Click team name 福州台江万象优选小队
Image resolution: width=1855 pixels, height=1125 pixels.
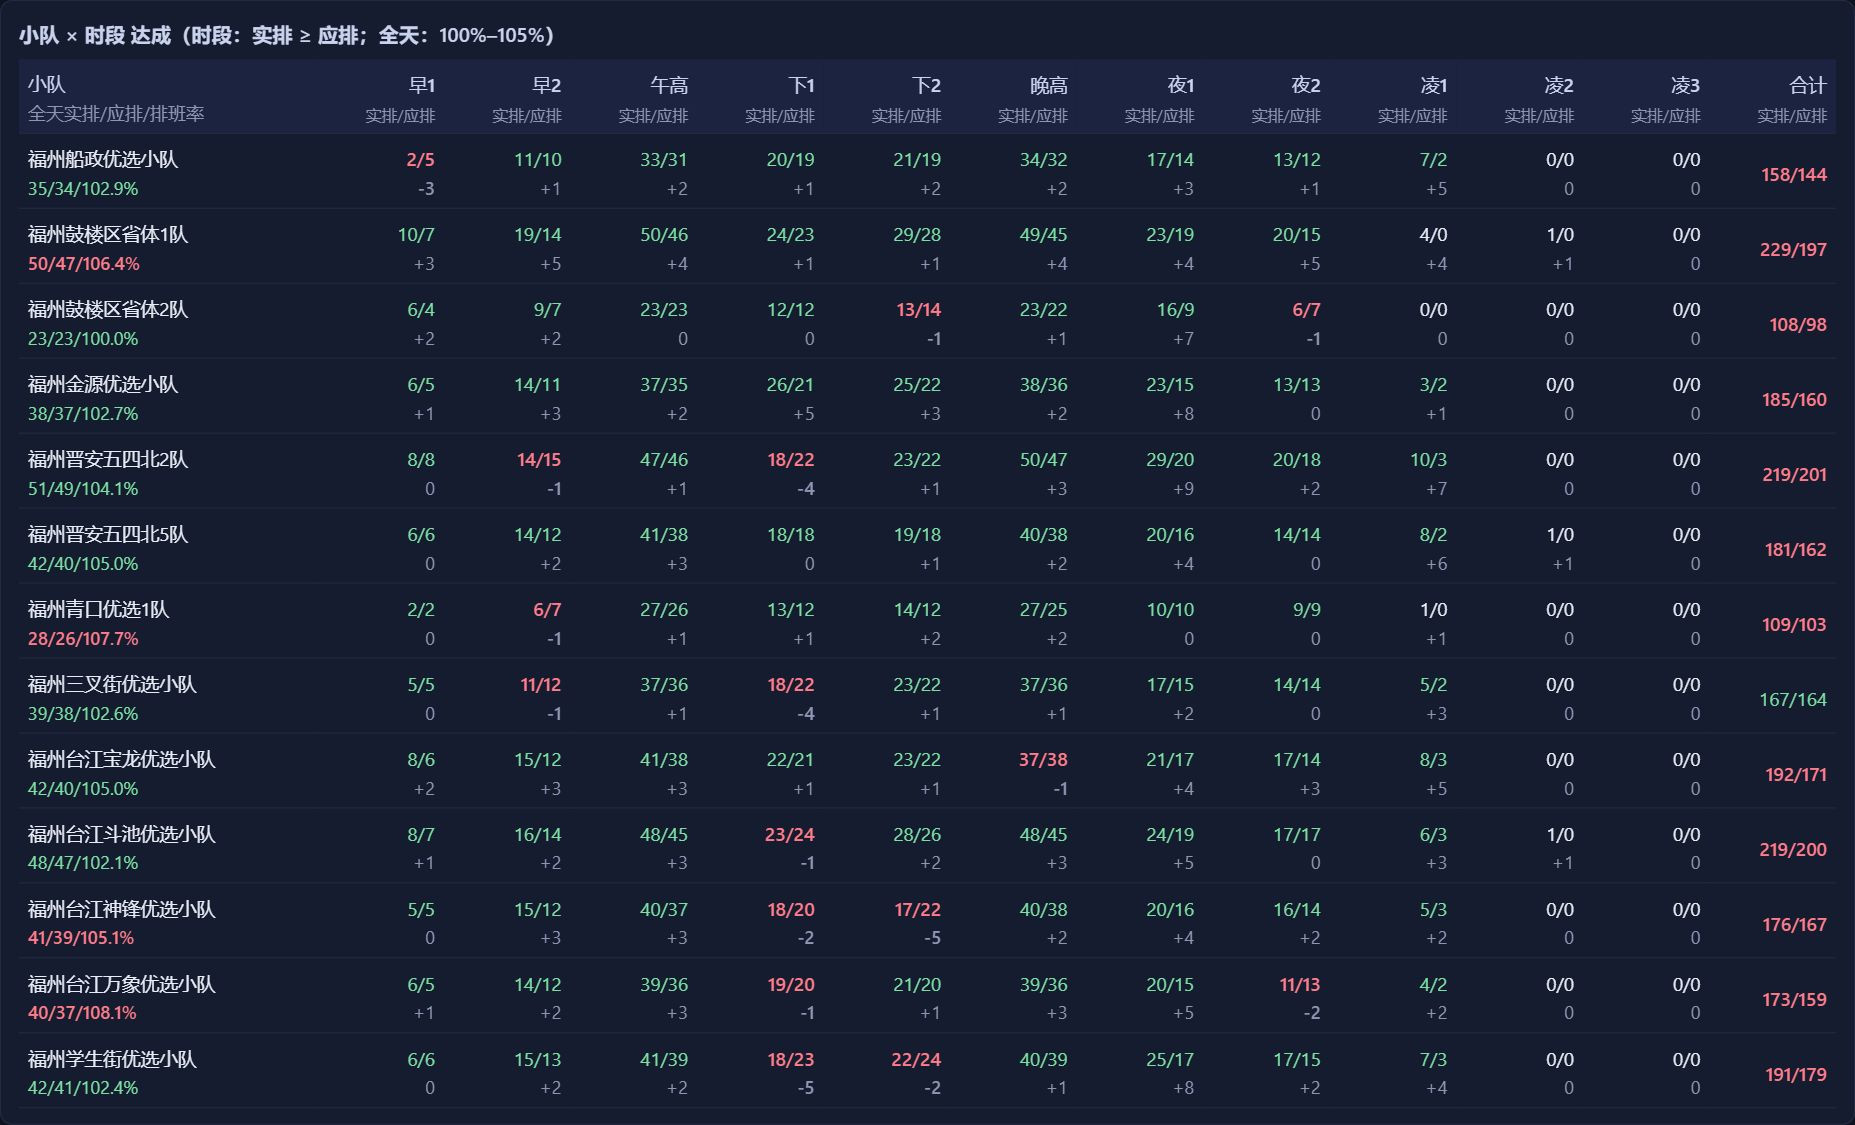pyautogui.click(x=122, y=984)
